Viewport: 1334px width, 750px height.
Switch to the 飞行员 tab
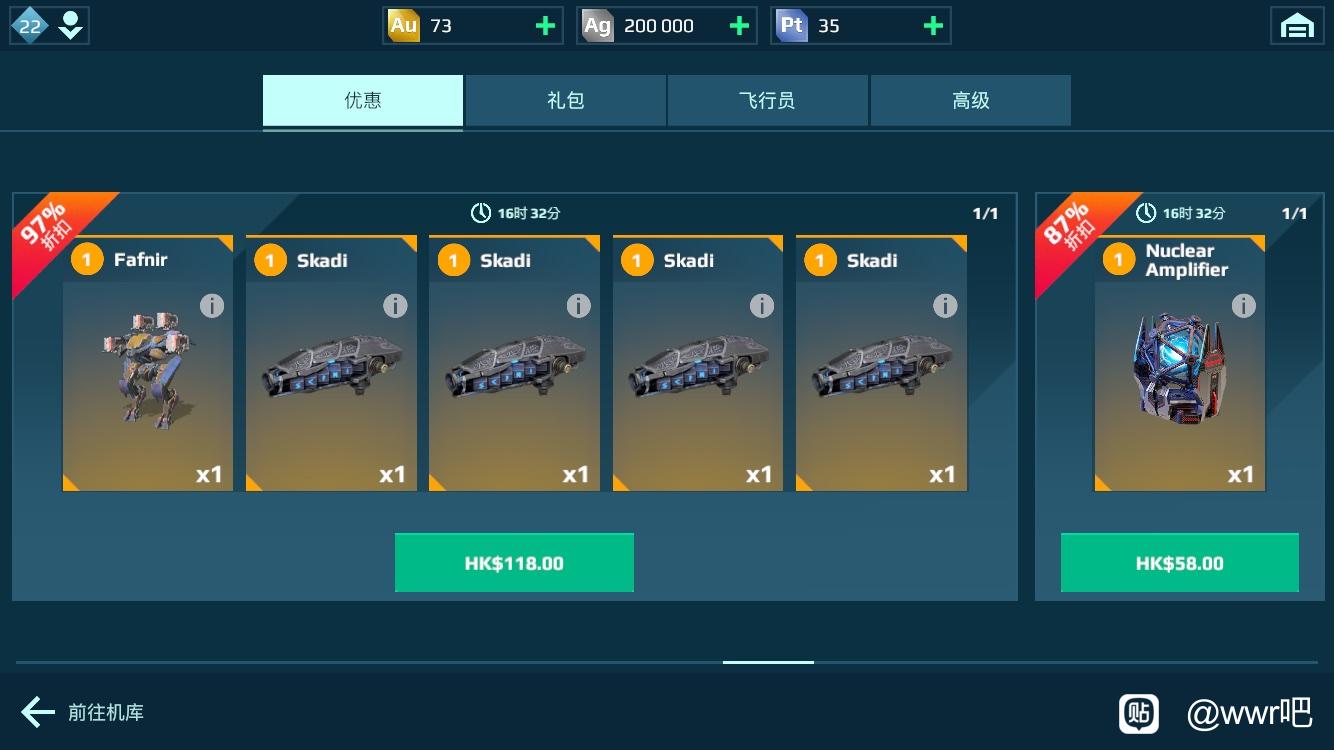(767, 100)
